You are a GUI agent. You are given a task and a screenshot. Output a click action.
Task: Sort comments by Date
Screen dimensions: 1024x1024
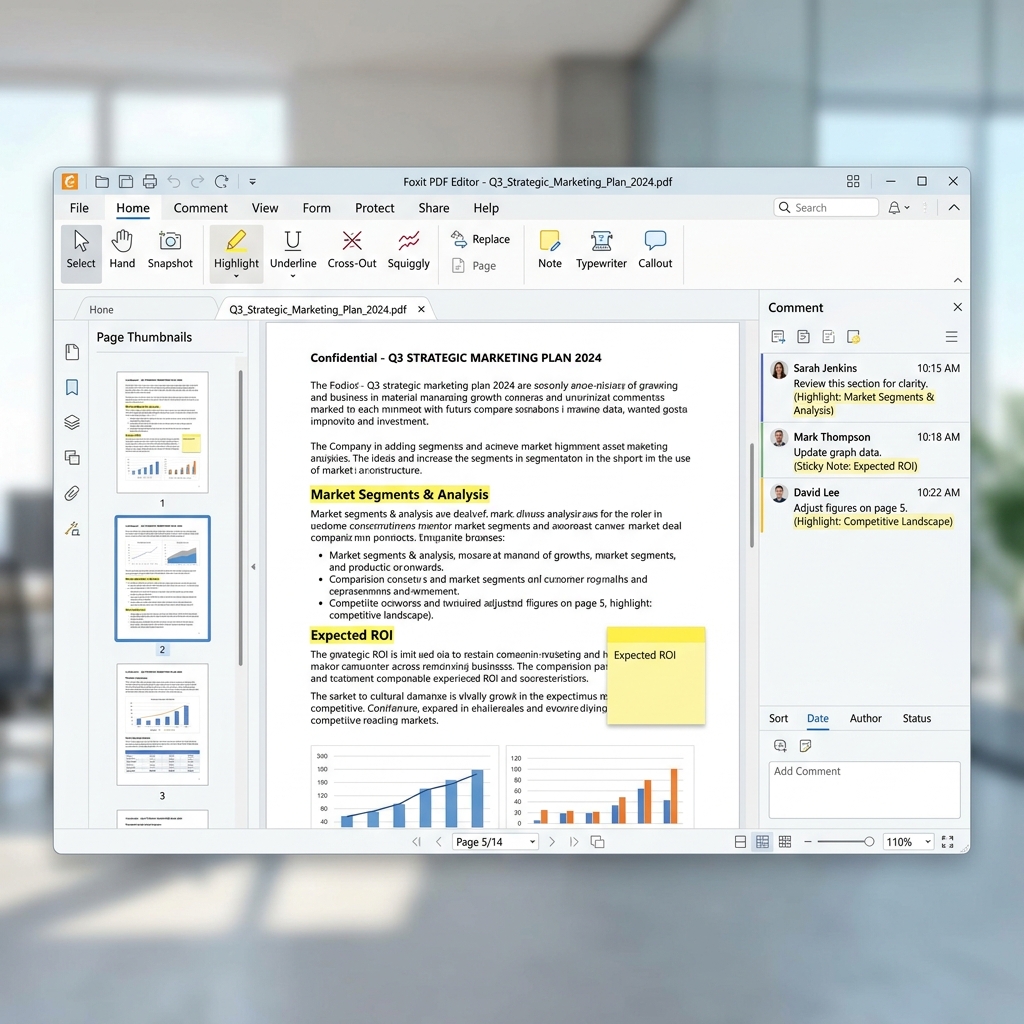click(x=818, y=718)
